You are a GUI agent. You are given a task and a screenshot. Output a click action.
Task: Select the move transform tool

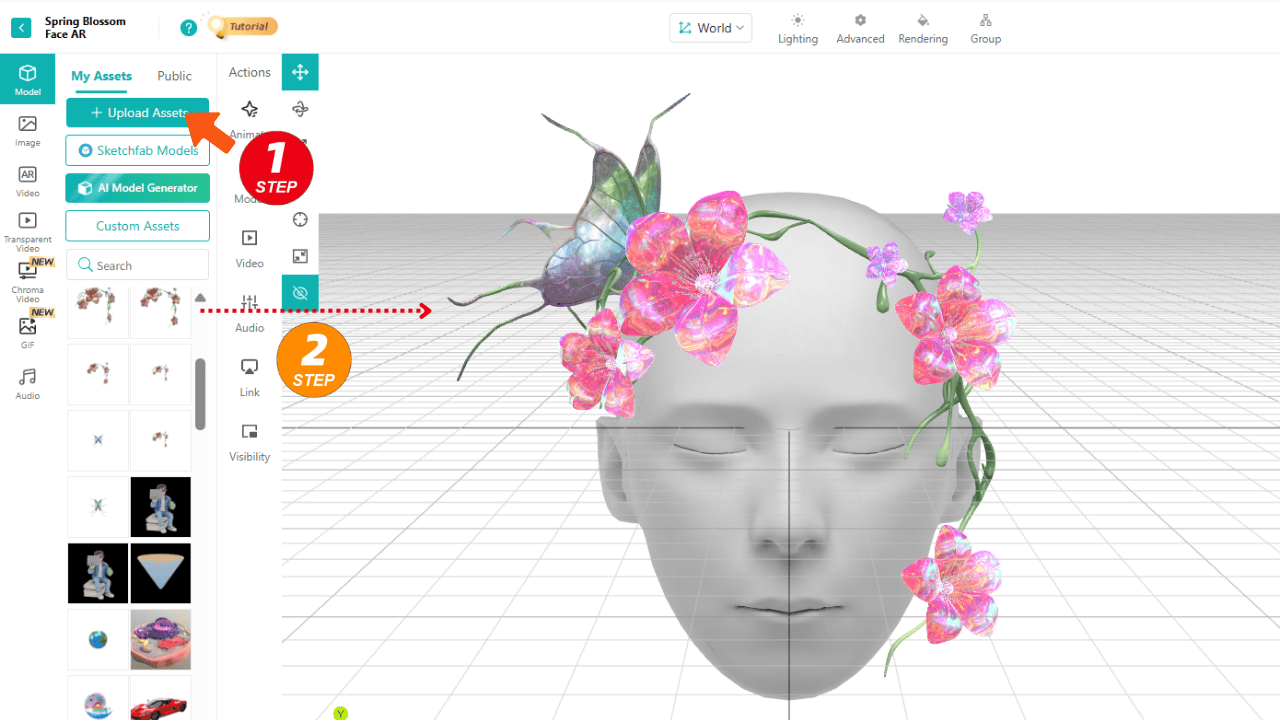300,72
